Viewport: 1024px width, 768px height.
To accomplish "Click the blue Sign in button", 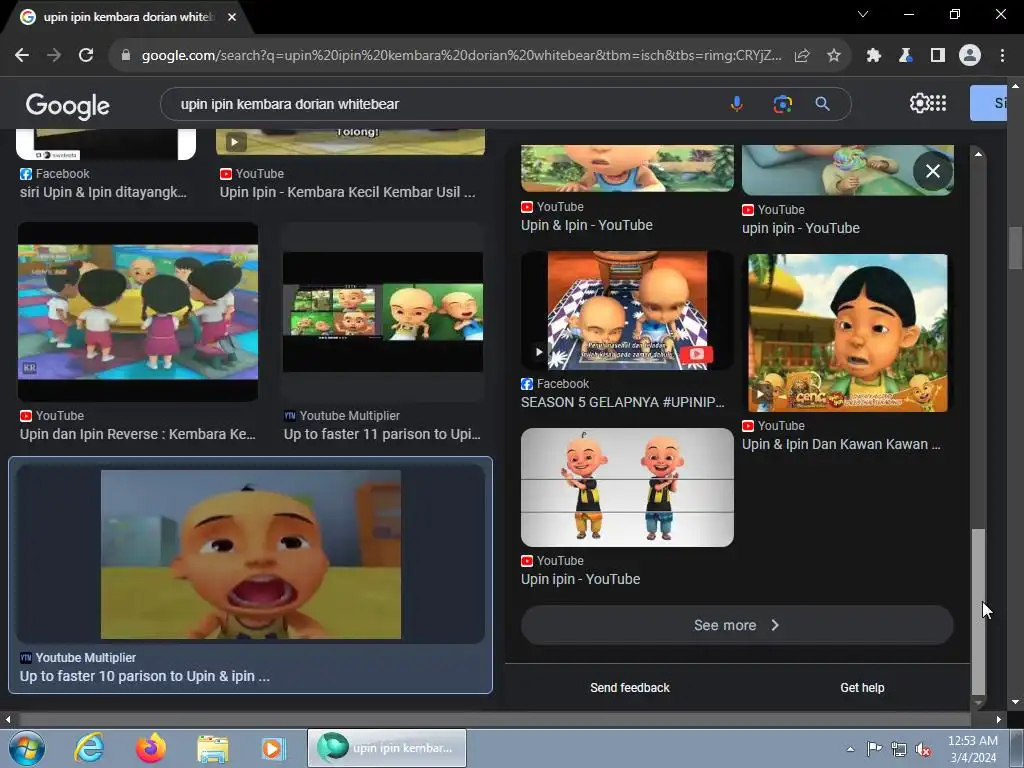I will (x=989, y=103).
